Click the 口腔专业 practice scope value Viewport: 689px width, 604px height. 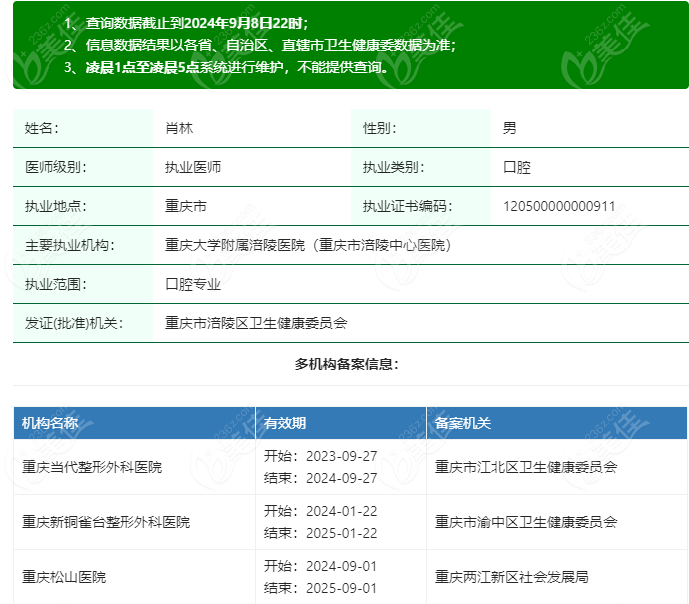193,284
